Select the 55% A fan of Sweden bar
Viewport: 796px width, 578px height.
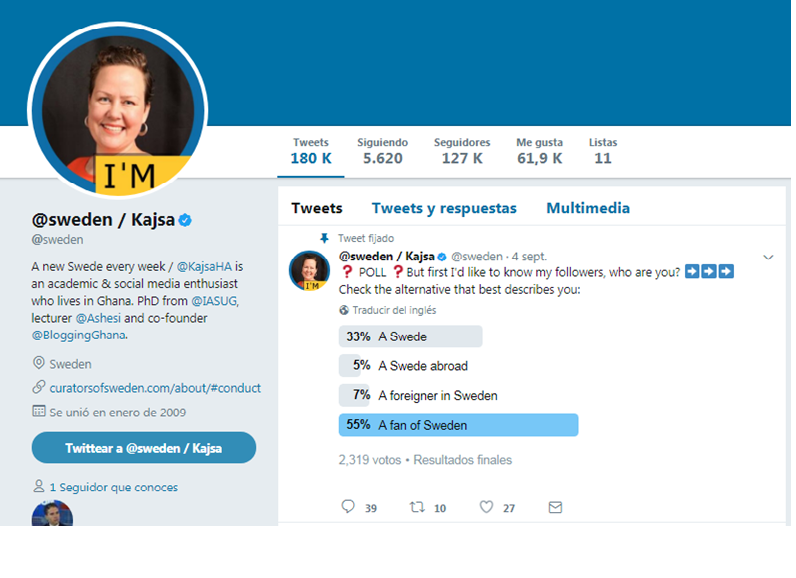click(x=458, y=425)
